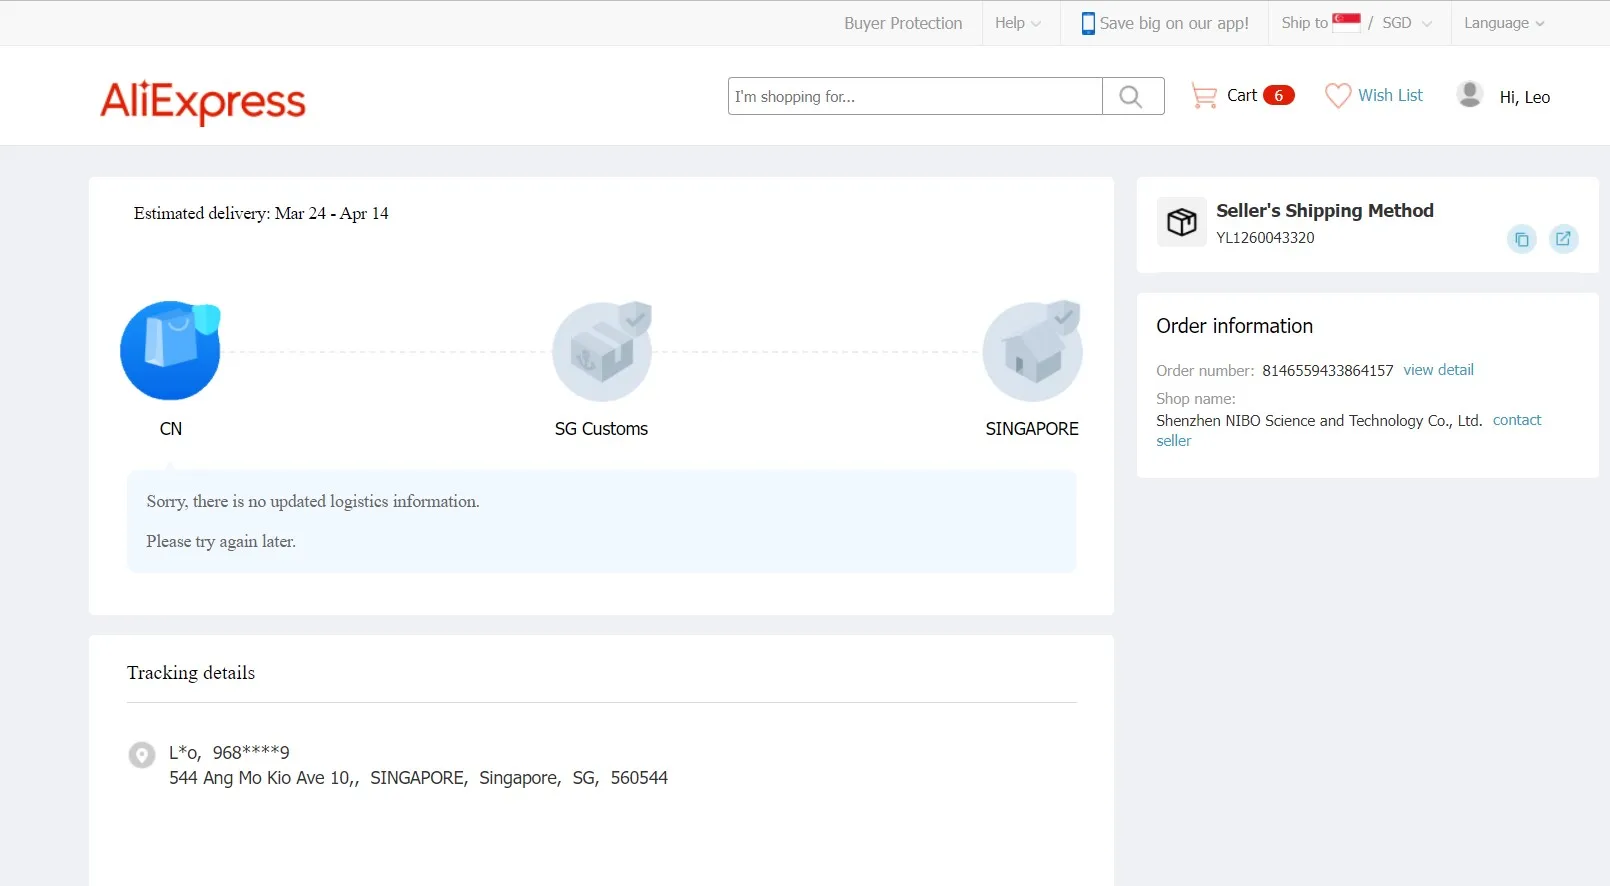Open the Wish List link
The width and height of the screenshot is (1610, 886).
pyautogui.click(x=1390, y=95)
